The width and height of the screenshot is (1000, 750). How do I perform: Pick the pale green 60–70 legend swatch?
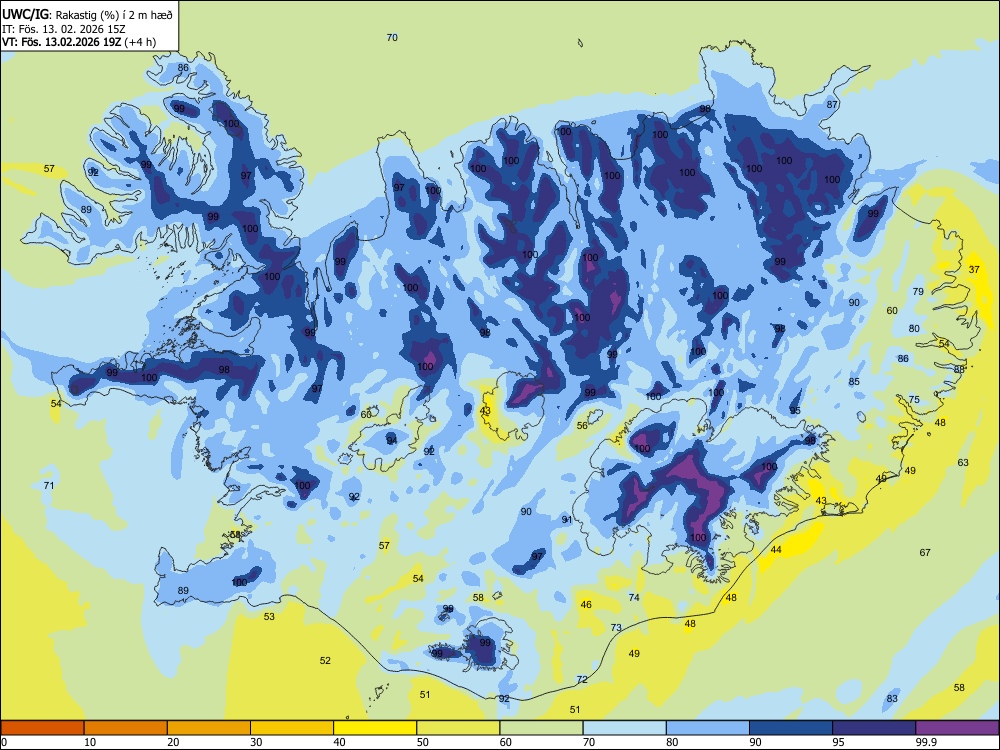click(x=541, y=728)
